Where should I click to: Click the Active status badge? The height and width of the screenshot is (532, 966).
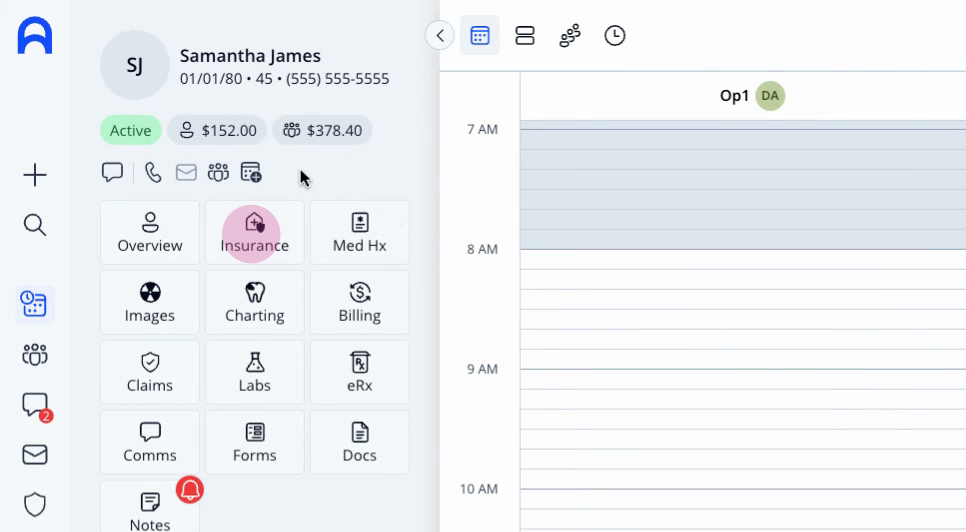pyautogui.click(x=131, y=131)
